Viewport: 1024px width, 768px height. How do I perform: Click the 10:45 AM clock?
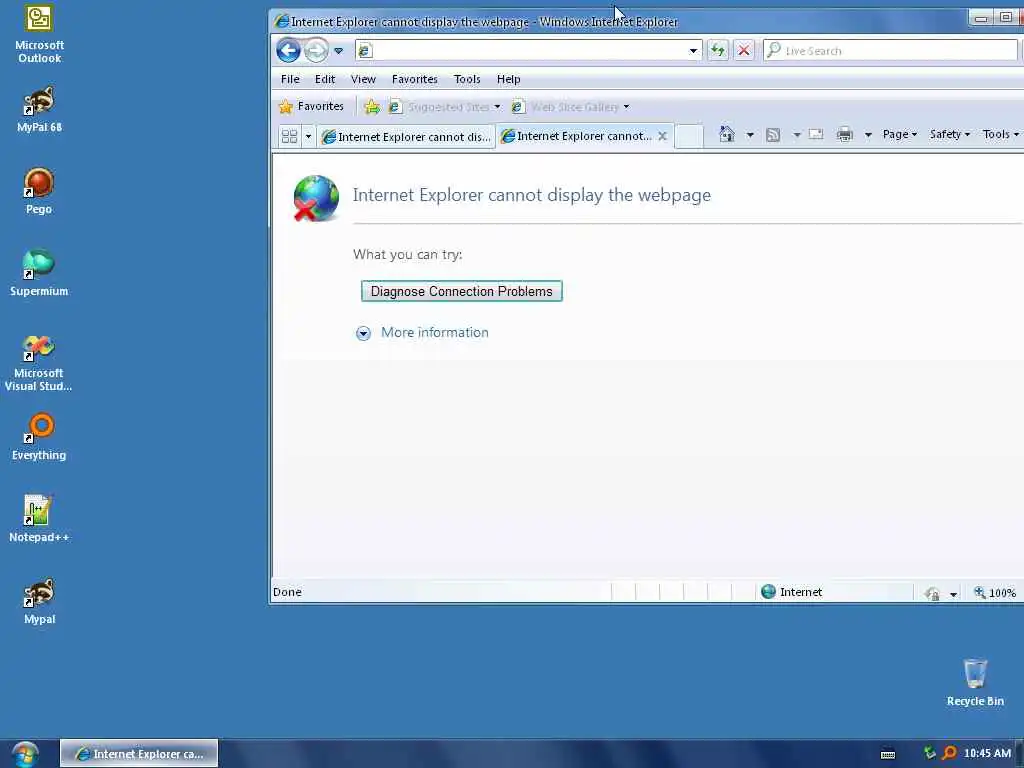click(987, 754)
